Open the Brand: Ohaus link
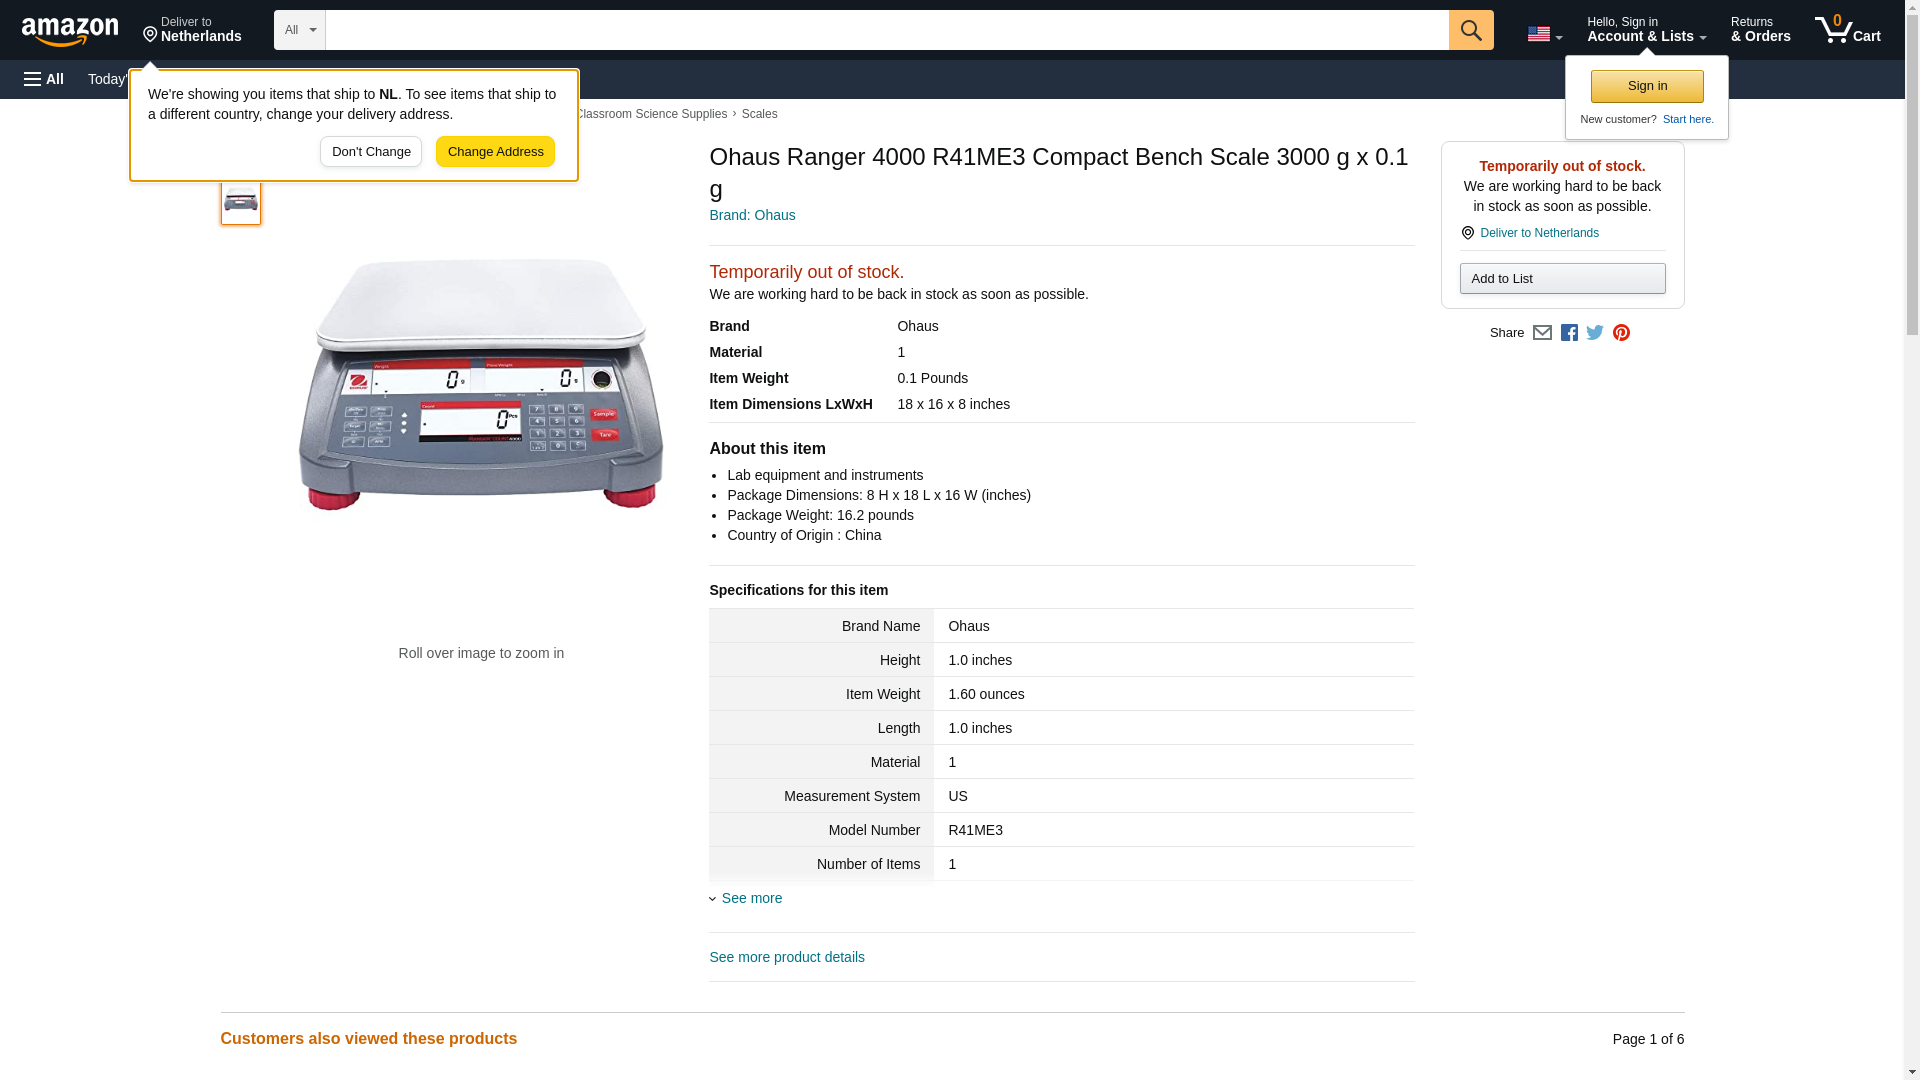This screenshot has height=1080, width=1920. [752, 215]
